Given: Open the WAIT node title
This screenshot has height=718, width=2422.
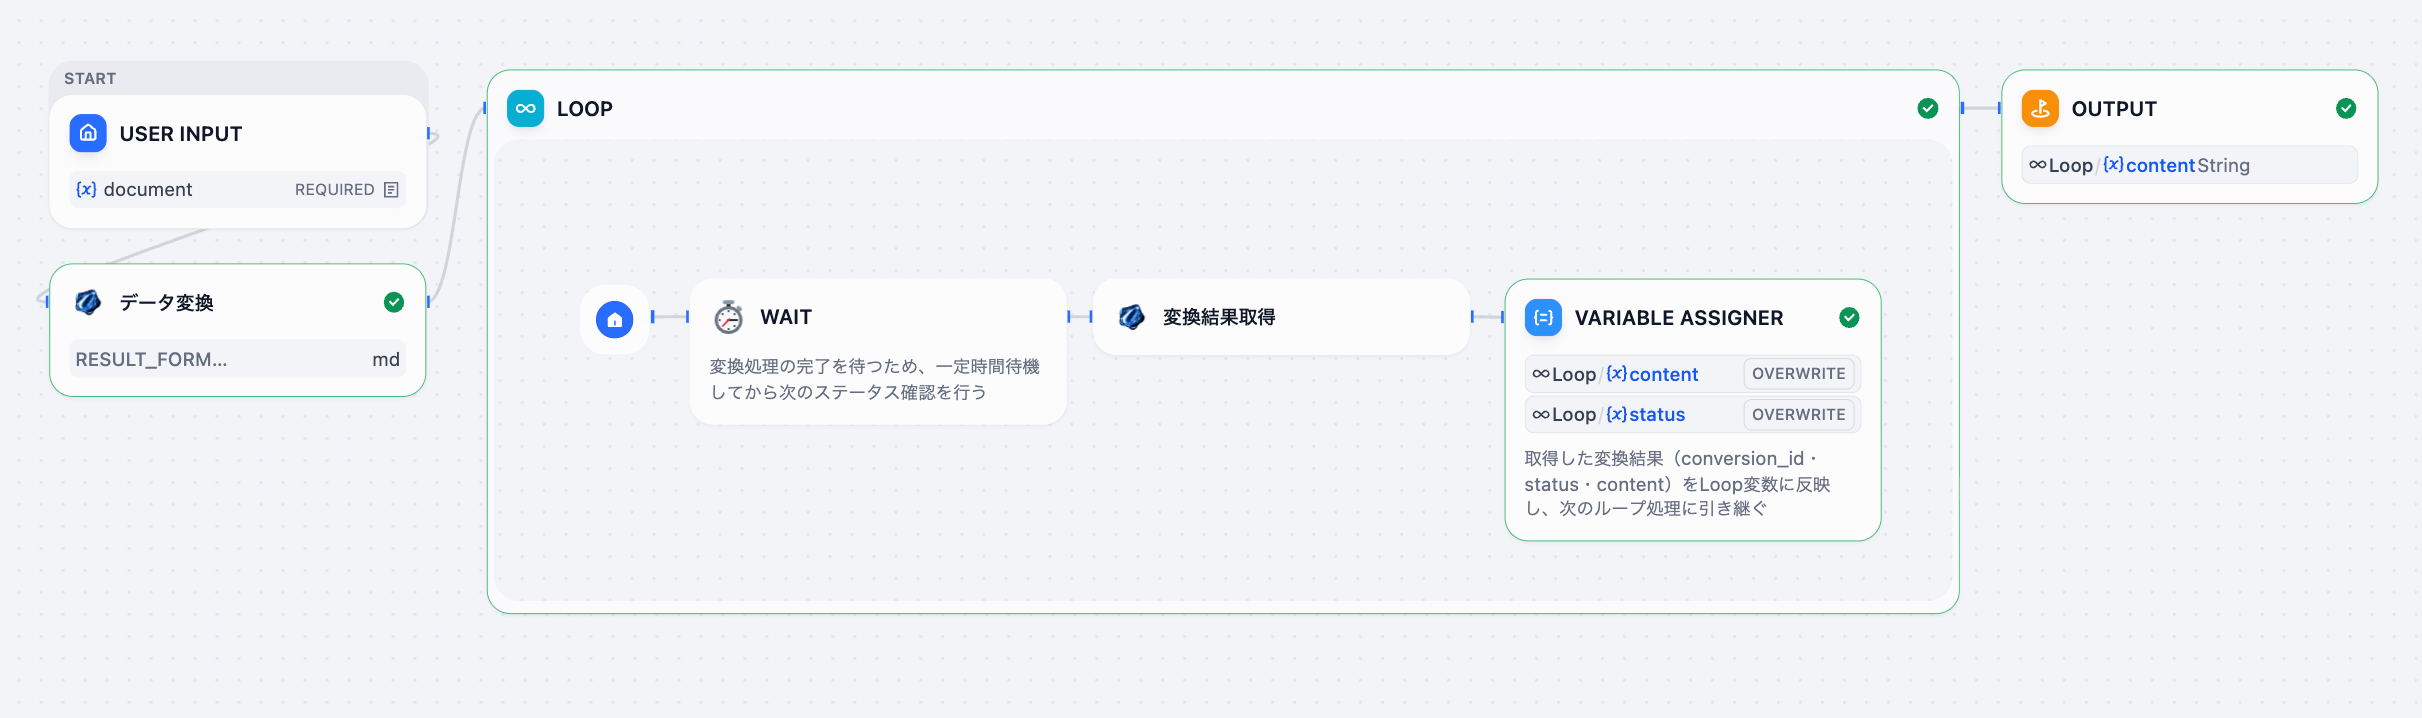Looking at the screenshot, I should click(786, 317).
